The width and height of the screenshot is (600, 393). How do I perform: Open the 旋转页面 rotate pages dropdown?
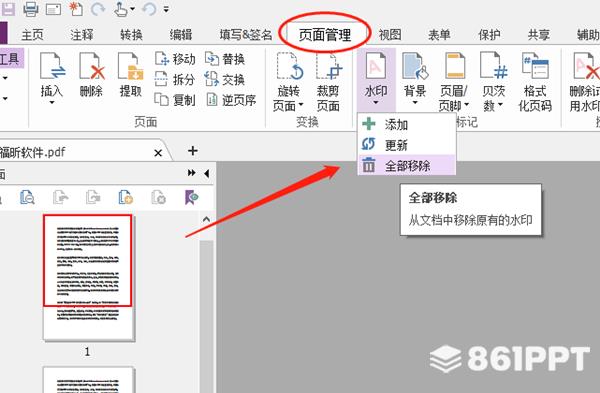click(301, 104)
